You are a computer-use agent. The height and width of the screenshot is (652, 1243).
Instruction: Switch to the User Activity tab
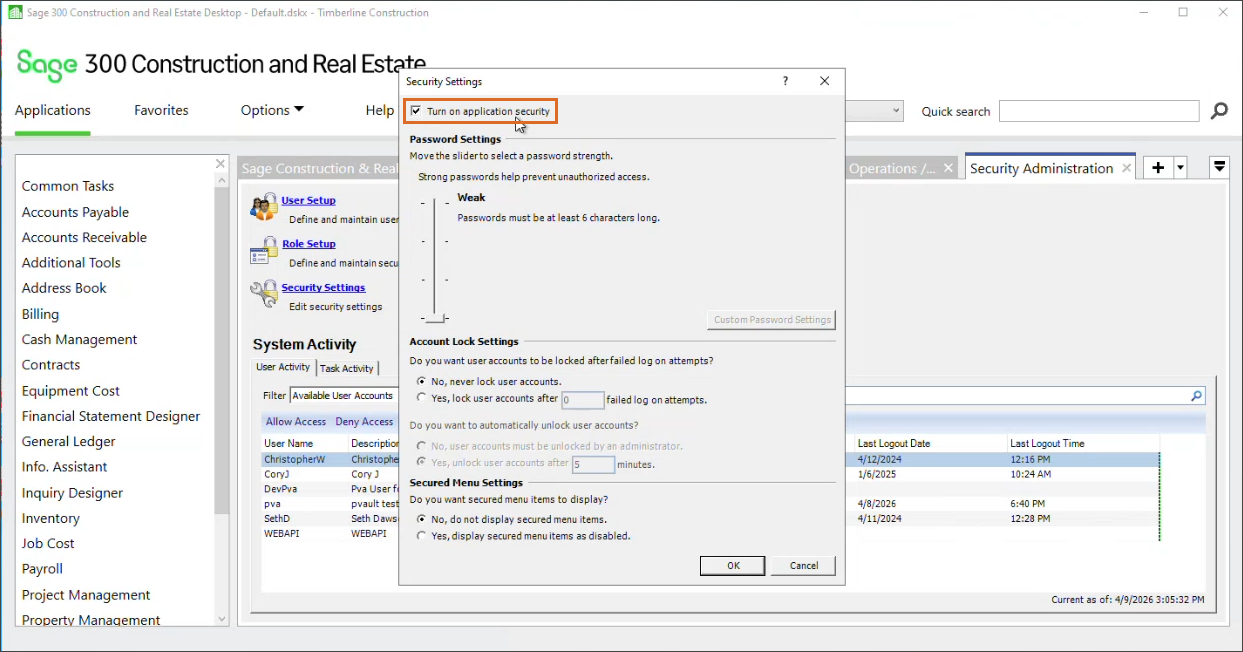tap(283, 367)
